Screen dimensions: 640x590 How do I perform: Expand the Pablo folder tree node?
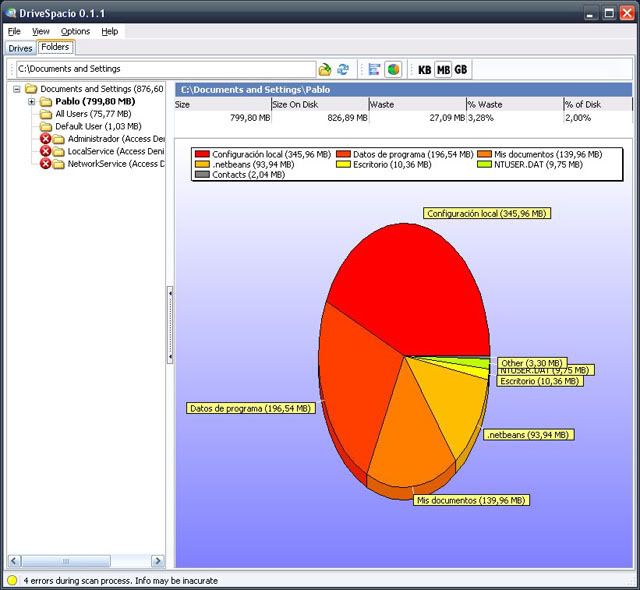pyautogui.click(x=32, y=102)
